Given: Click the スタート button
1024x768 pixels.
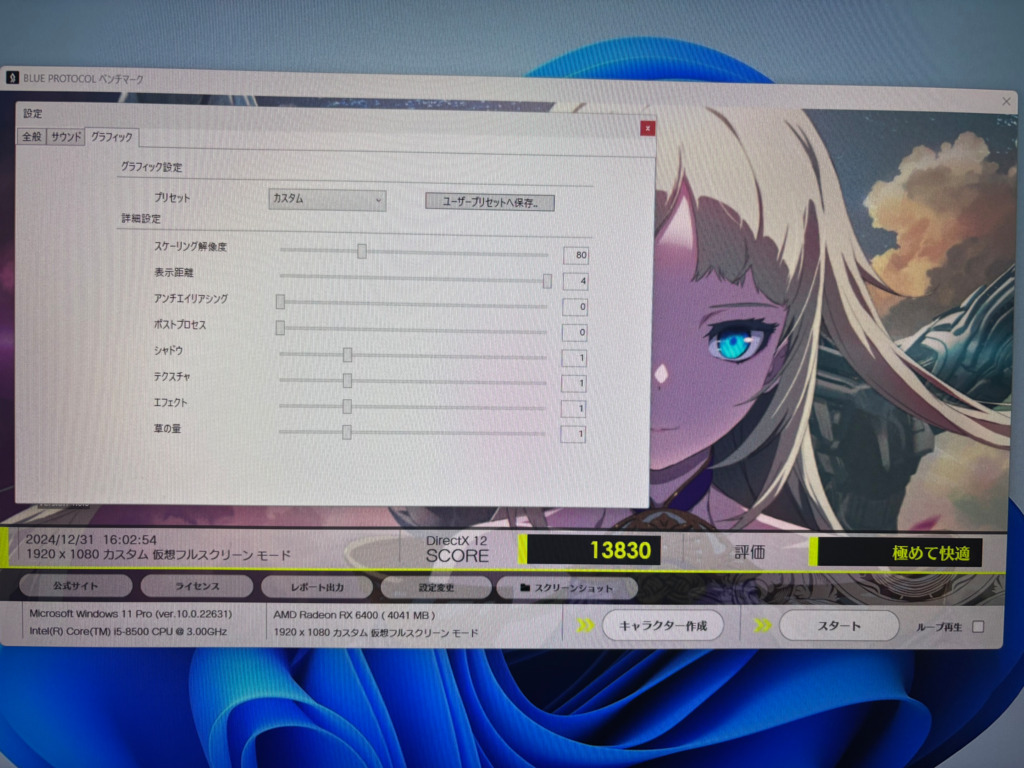Looking at the screenshot, I should click(x=839, y=626).
